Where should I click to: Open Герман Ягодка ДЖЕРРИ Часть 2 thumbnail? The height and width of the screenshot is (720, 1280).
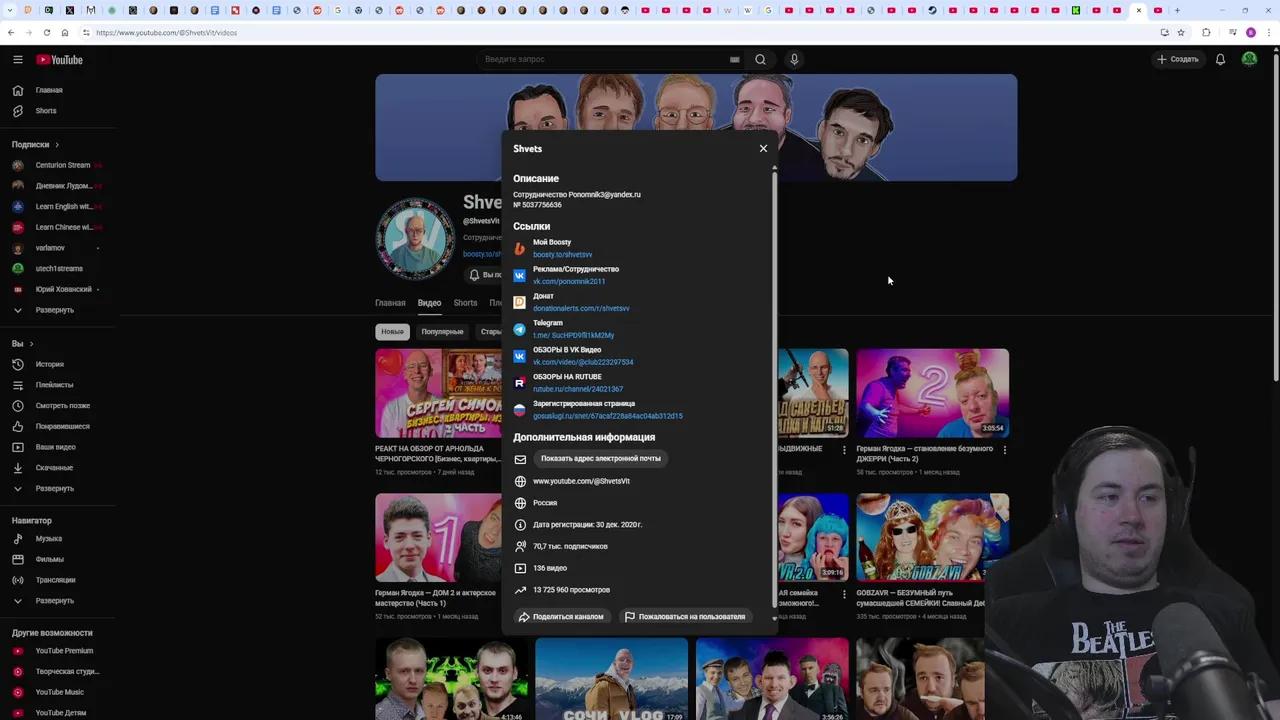click(x=932, y=392)
